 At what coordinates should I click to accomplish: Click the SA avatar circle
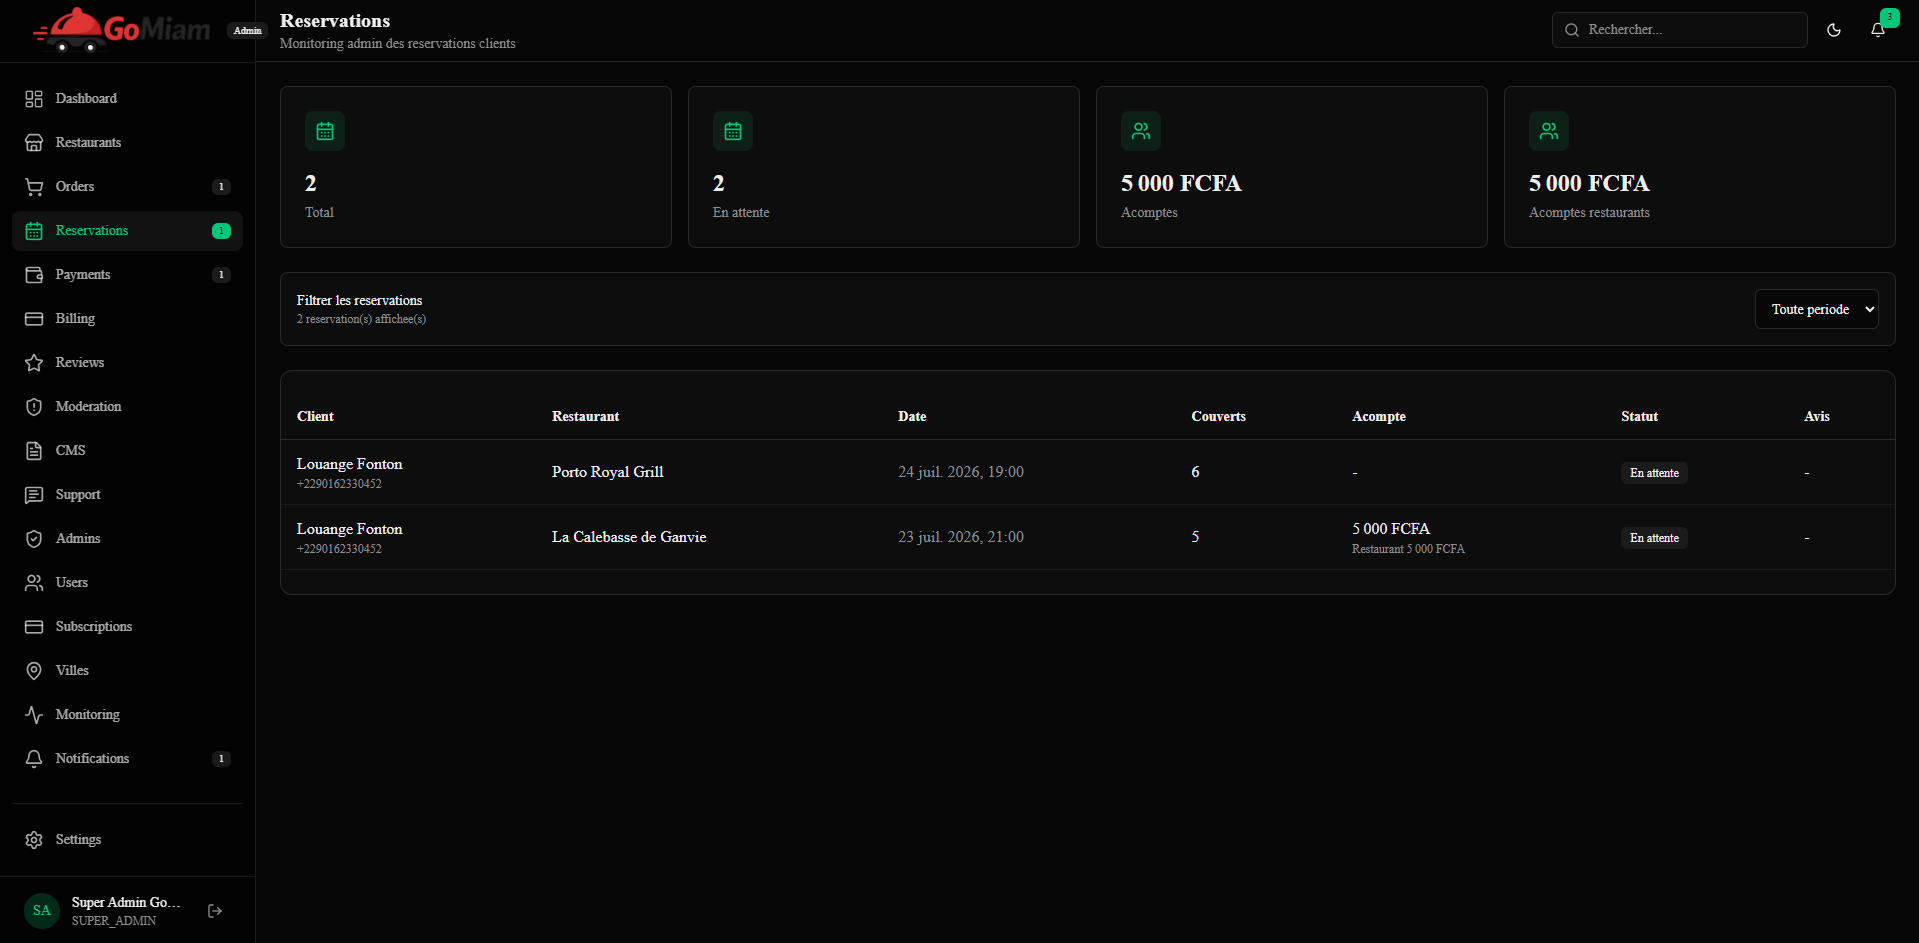(x=42, y=911)
